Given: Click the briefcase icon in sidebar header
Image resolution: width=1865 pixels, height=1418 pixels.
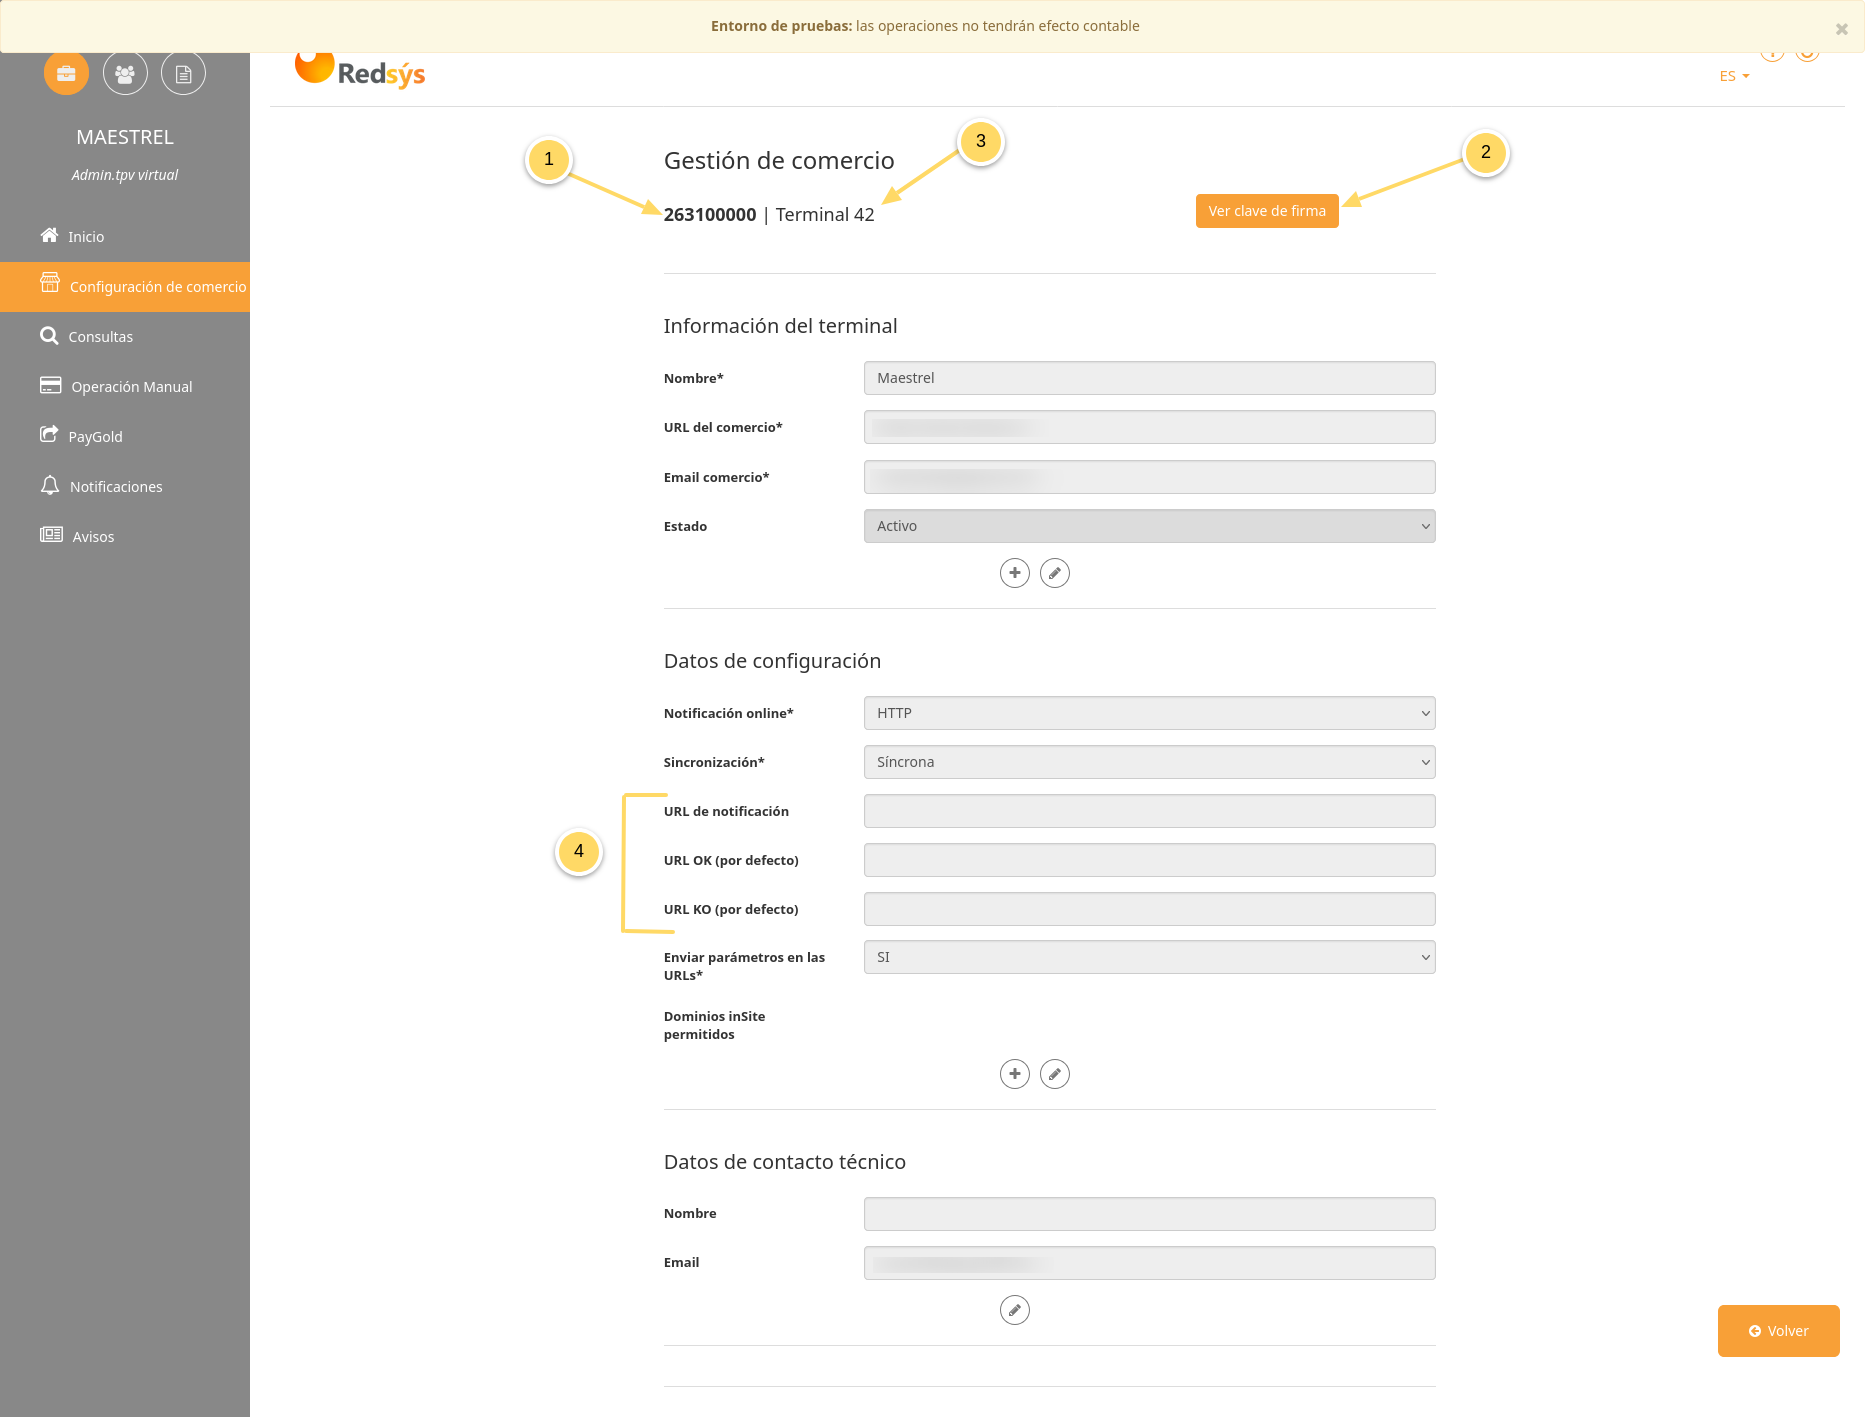Looking at the screenshot, I should [66, 74].
